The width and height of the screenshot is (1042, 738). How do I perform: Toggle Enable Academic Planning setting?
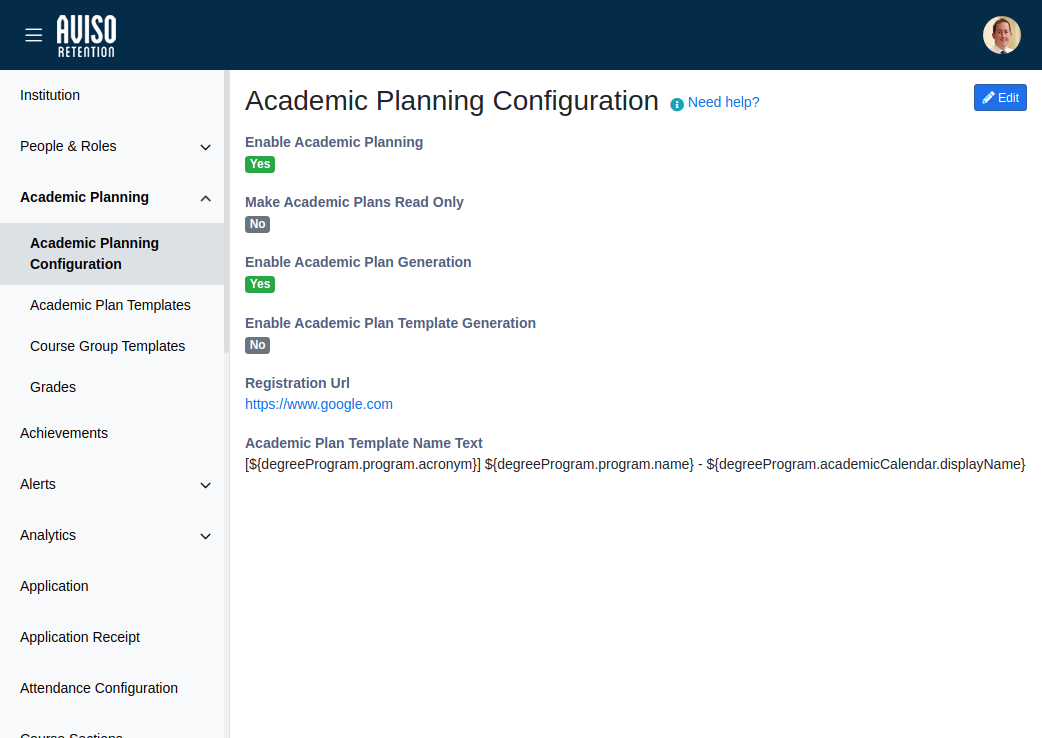click(259, 164)
